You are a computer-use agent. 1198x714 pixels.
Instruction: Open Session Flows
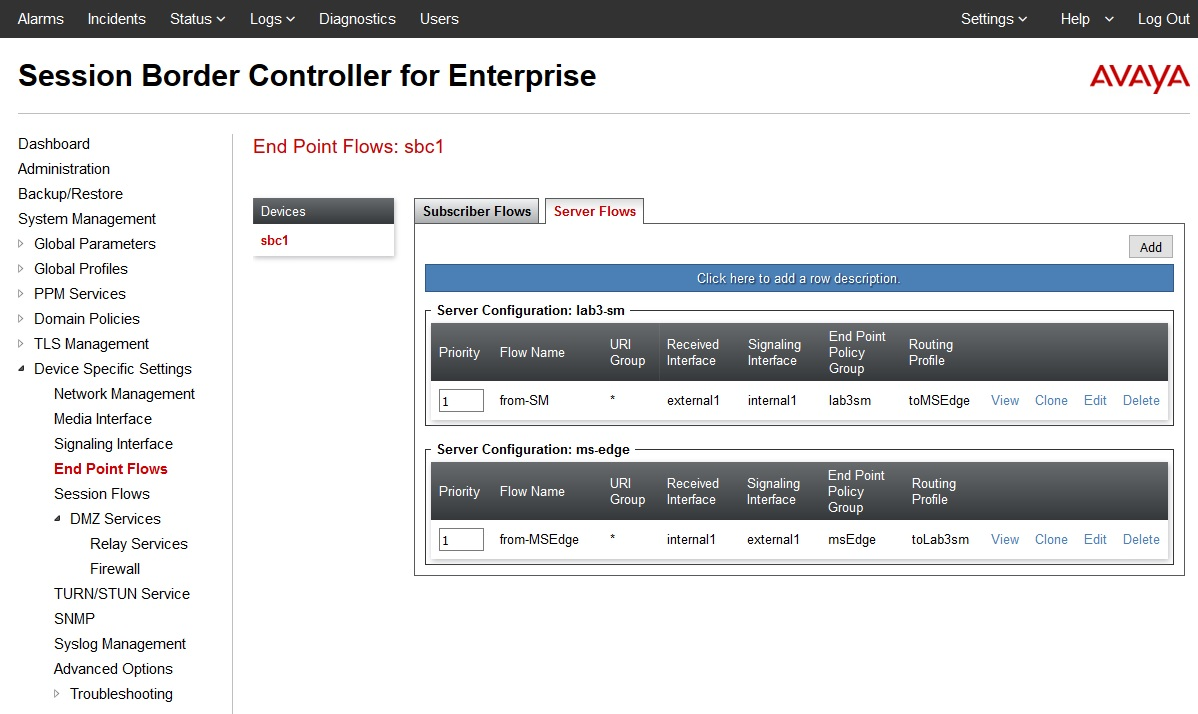(x=102, y=494)
